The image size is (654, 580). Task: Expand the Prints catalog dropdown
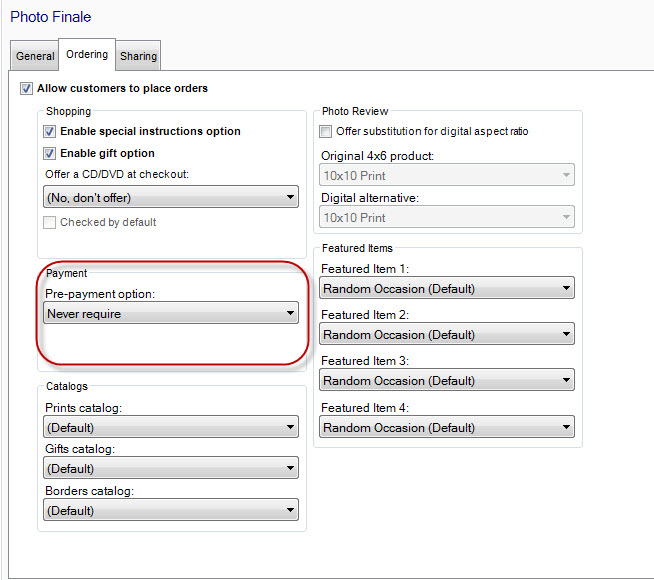pyautogui.click(x=171, y=427)
